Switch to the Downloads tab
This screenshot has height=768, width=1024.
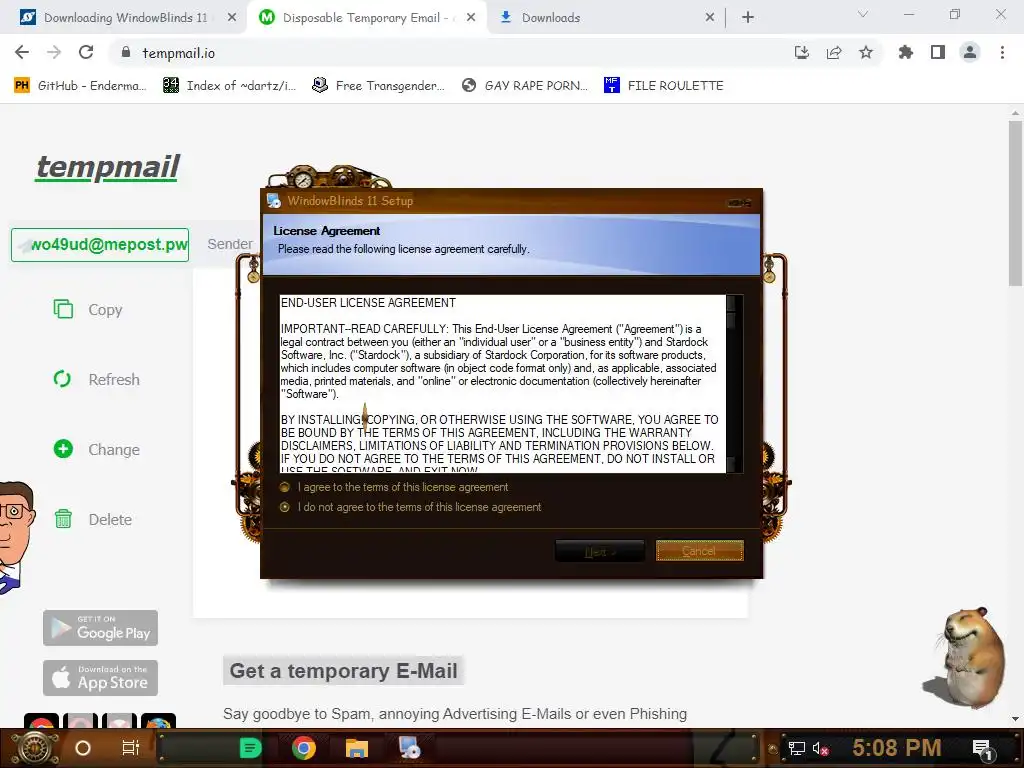coord(551,18)
